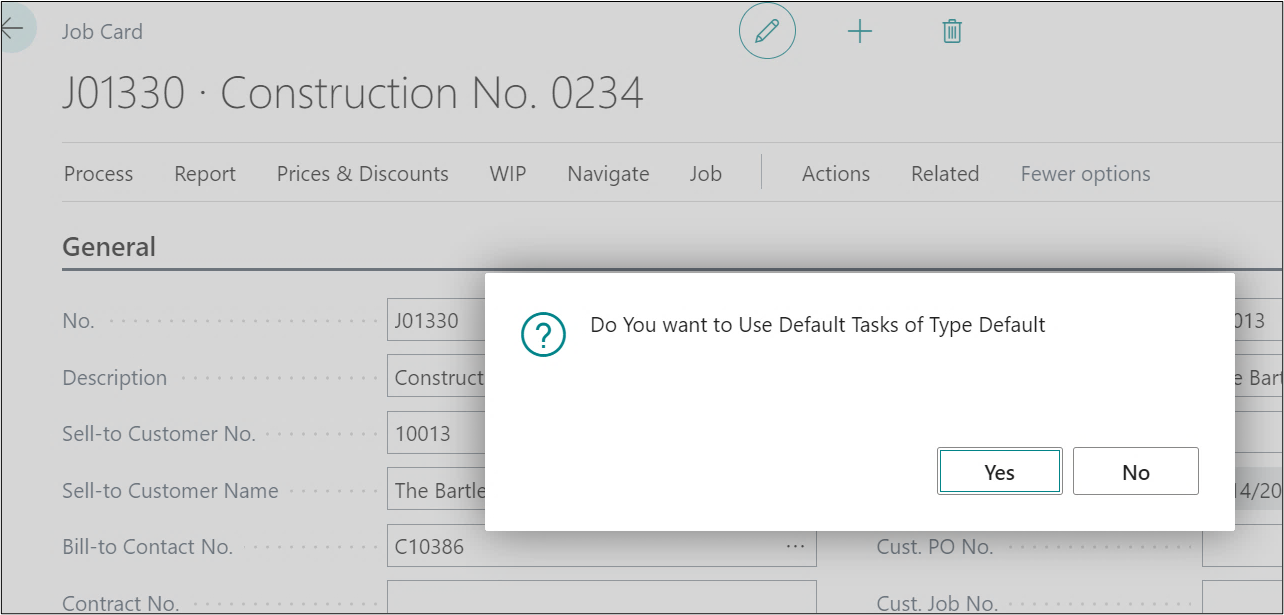Click the question mark dialog icon
This screenshot has height=615, width=1284.
543,334
